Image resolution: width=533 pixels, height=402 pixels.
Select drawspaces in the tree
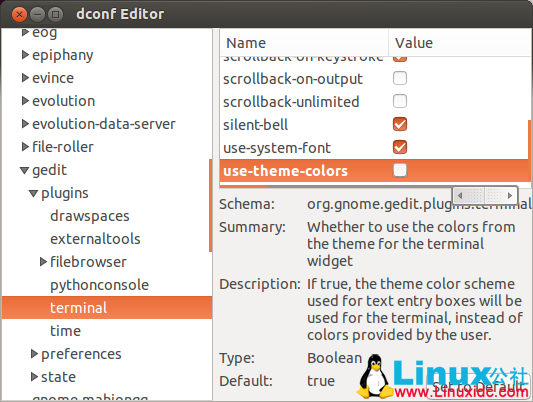(x=90, y=216)
